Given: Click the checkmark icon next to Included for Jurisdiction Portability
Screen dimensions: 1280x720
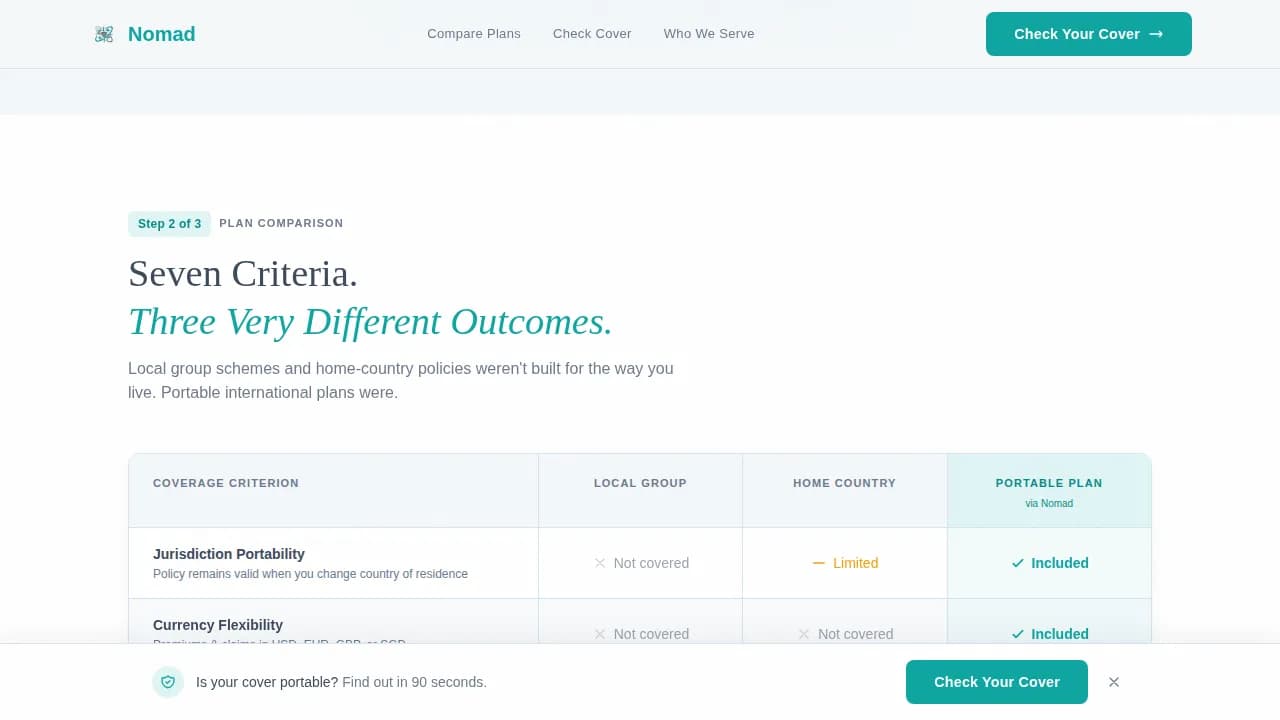Looking at the screenshot, I should pyautogui.click(x=1019, y=563).
